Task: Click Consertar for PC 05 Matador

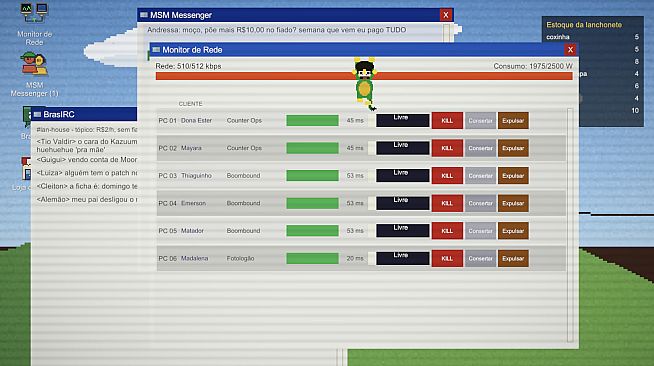Action: click(480, 231)
